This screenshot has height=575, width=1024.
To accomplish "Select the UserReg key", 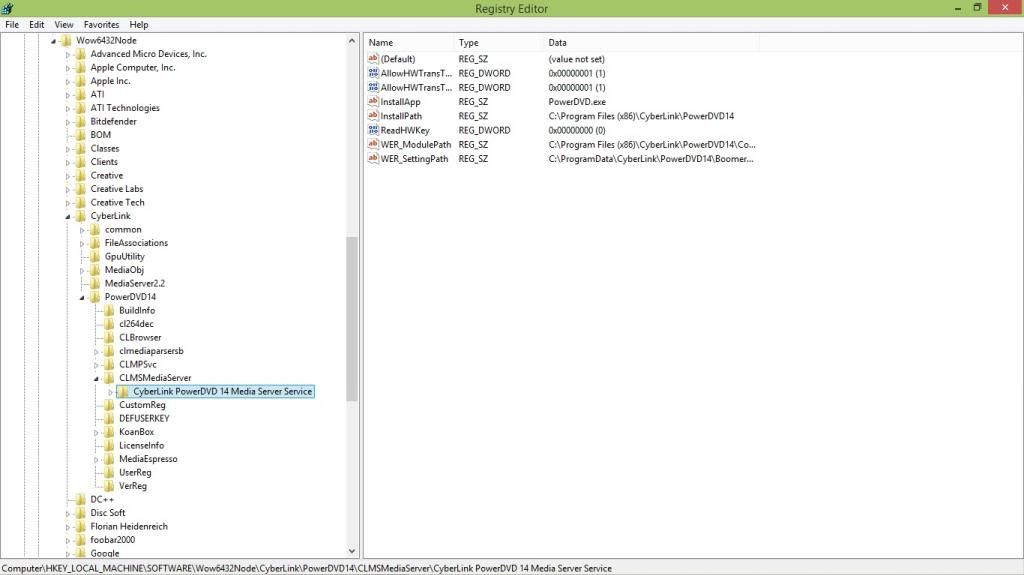I will tap(135, 472).
